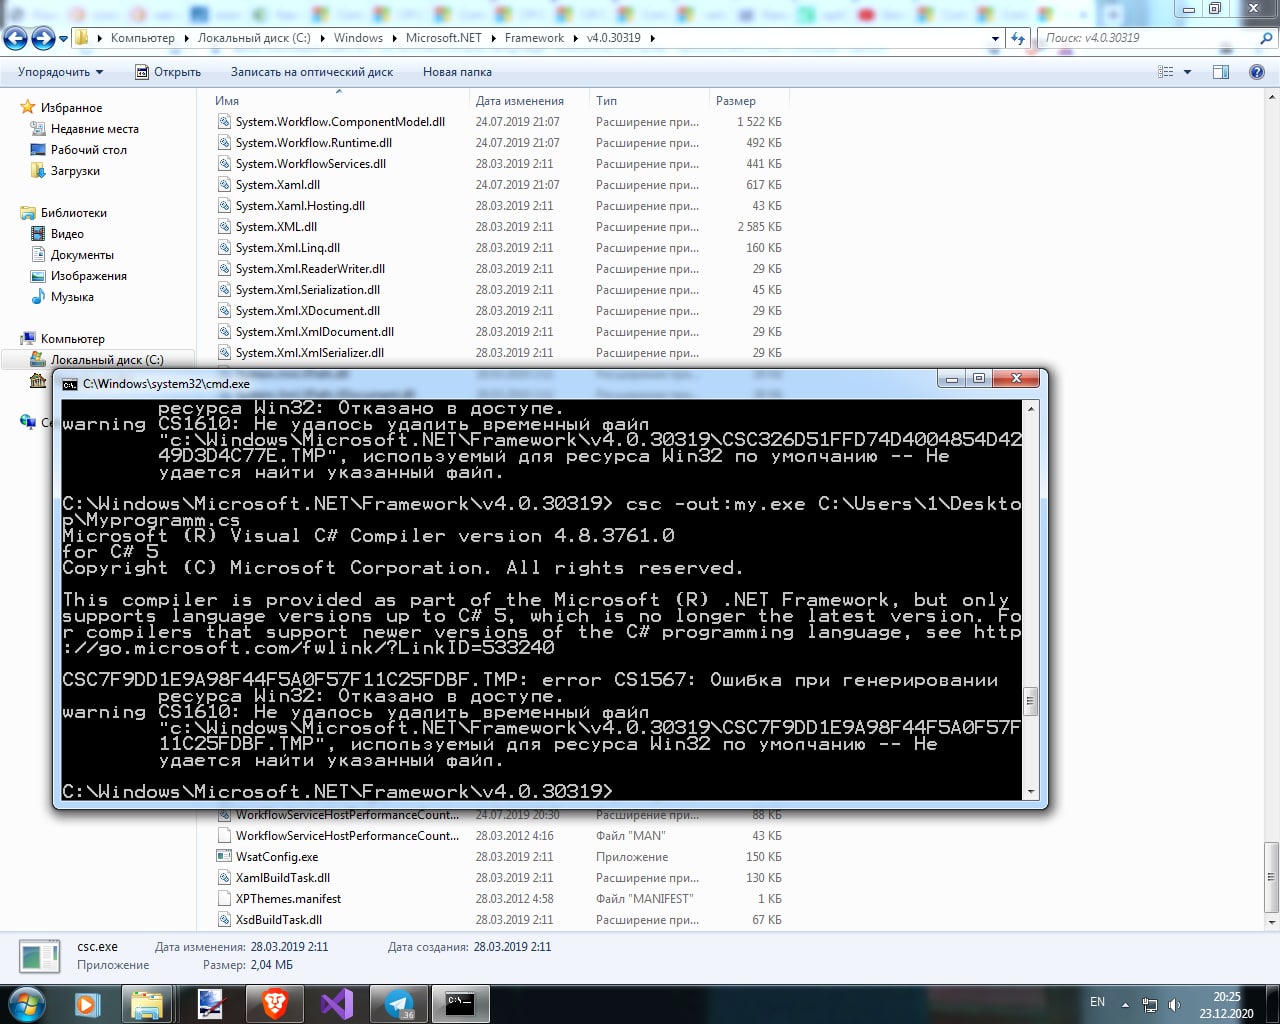Go forward with the Explorer forward arrow
1280x1024 pixels.
coord(43,38)
